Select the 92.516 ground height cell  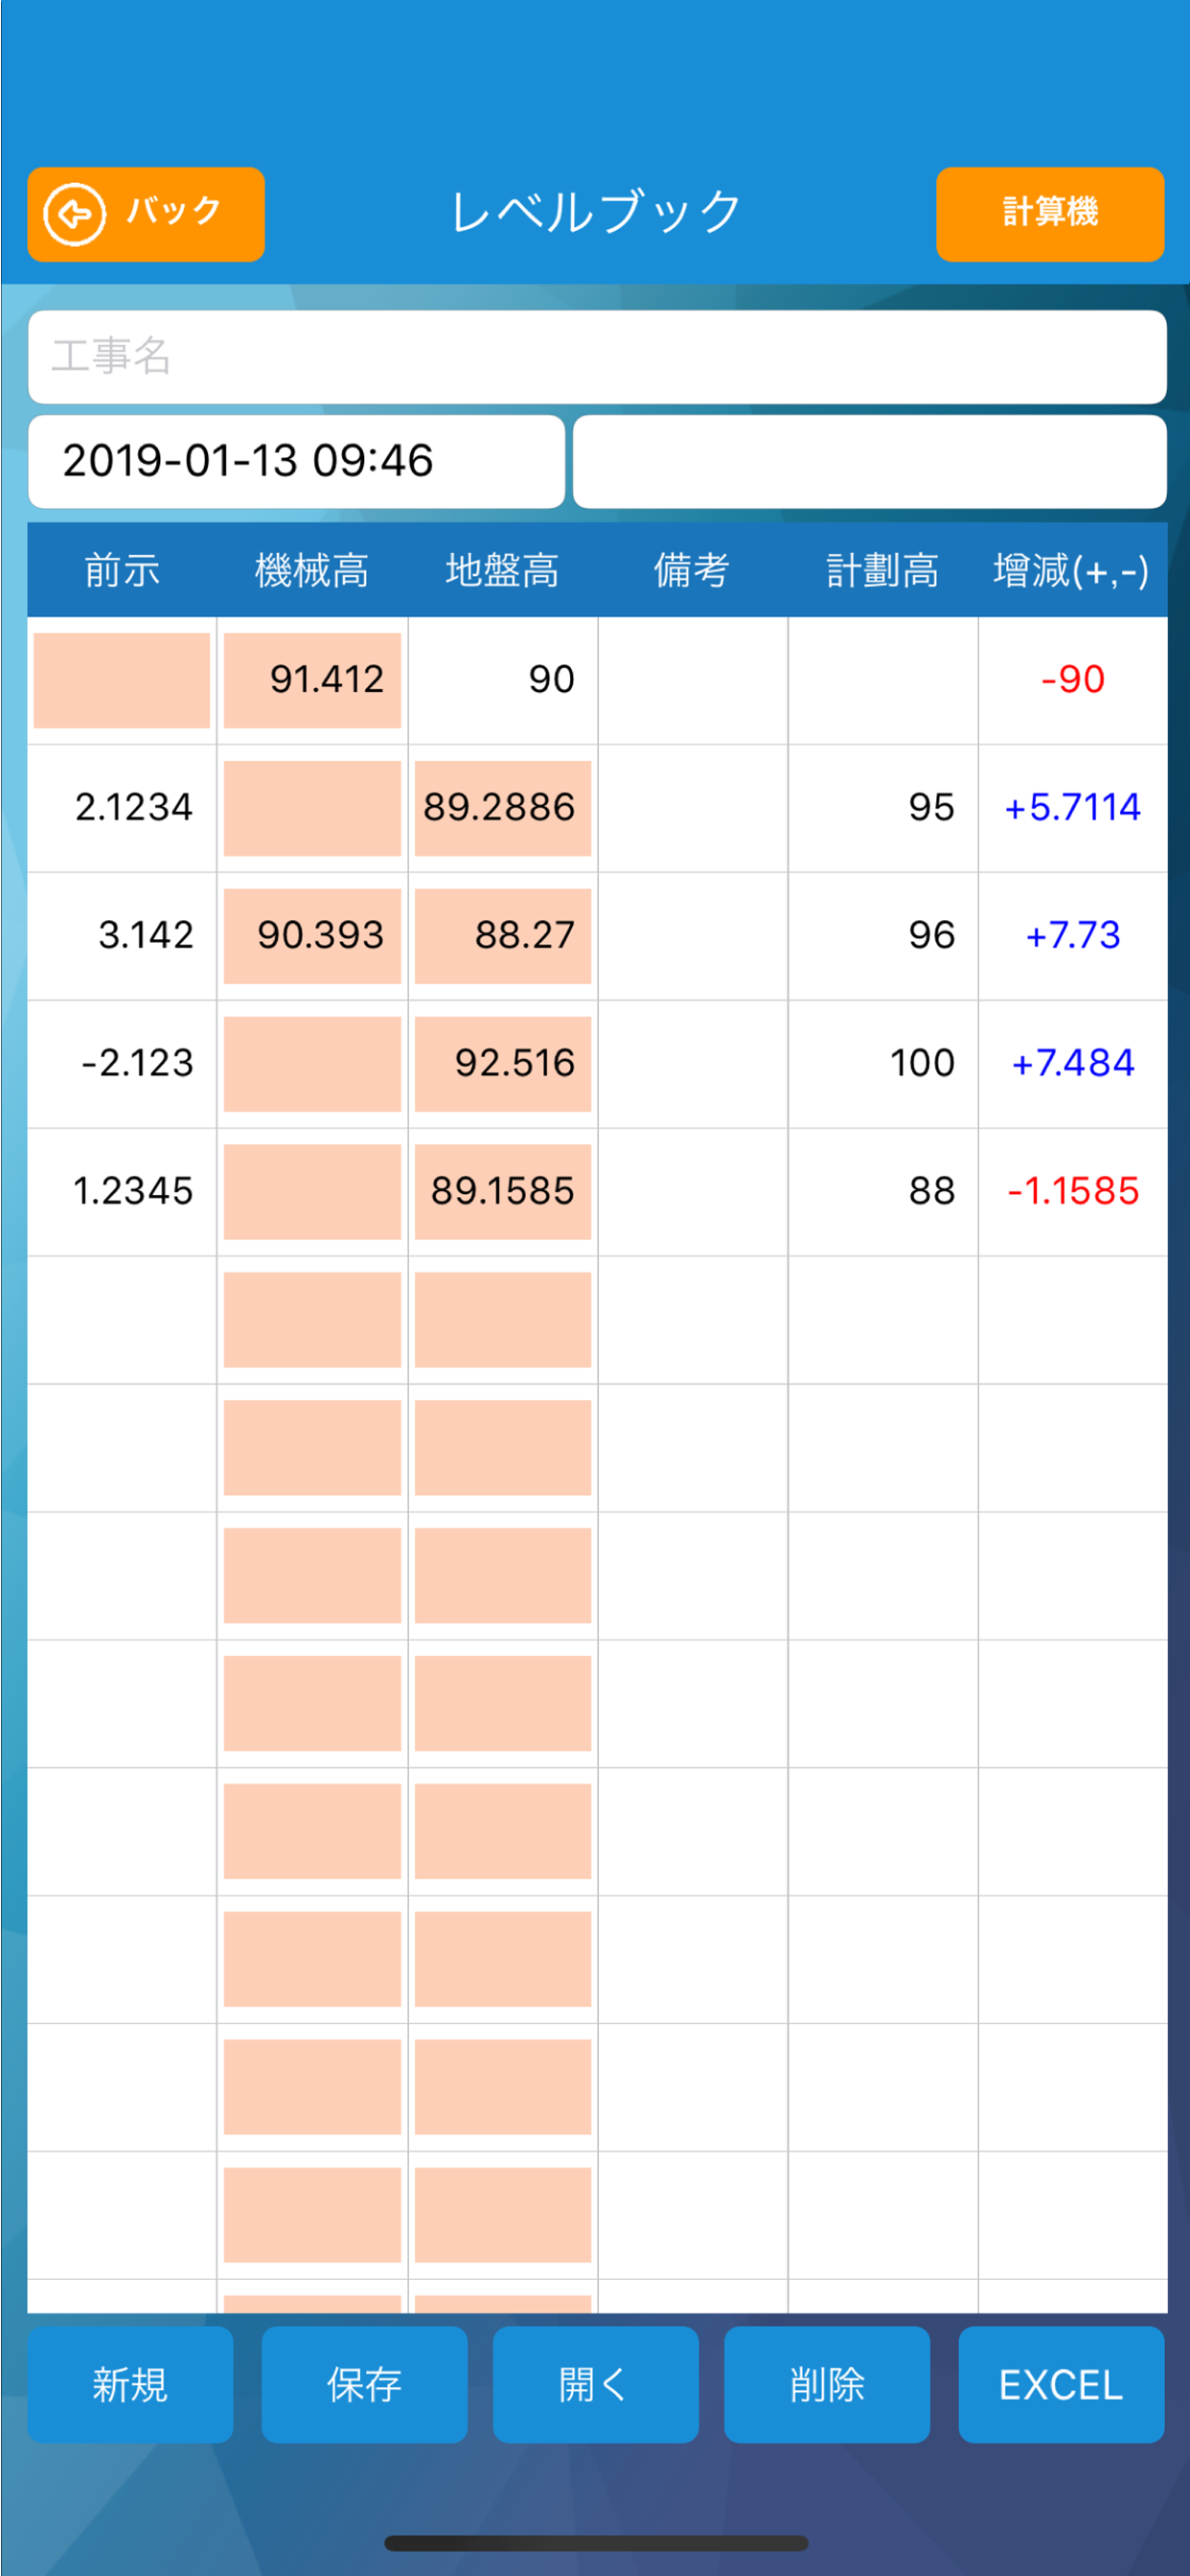[x=502, y=1064]
